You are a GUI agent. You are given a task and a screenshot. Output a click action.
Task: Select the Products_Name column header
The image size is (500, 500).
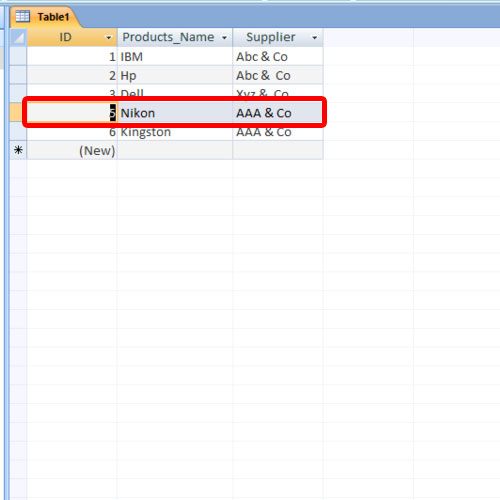pyautogui.click(x=175, y=37)
